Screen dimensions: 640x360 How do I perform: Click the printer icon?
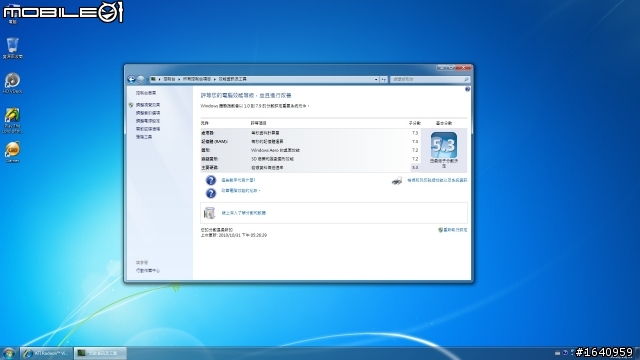coord(397,180)
